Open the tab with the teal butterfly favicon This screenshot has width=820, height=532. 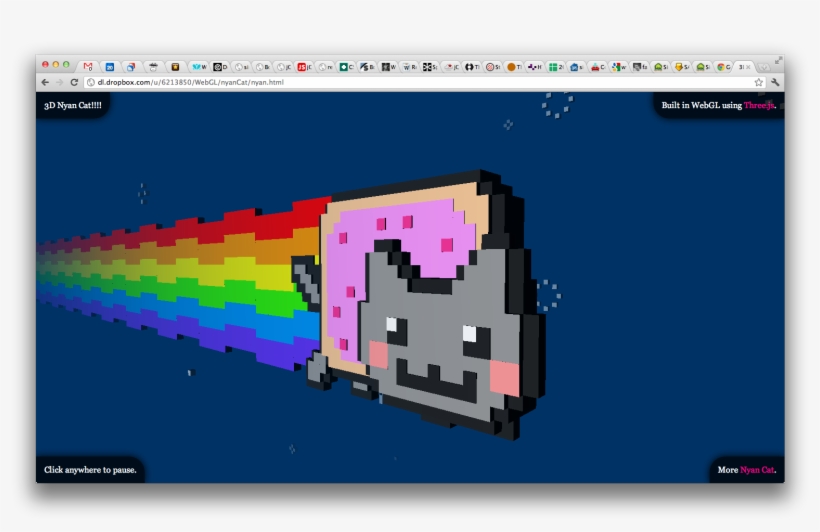[x=200, y=67]
